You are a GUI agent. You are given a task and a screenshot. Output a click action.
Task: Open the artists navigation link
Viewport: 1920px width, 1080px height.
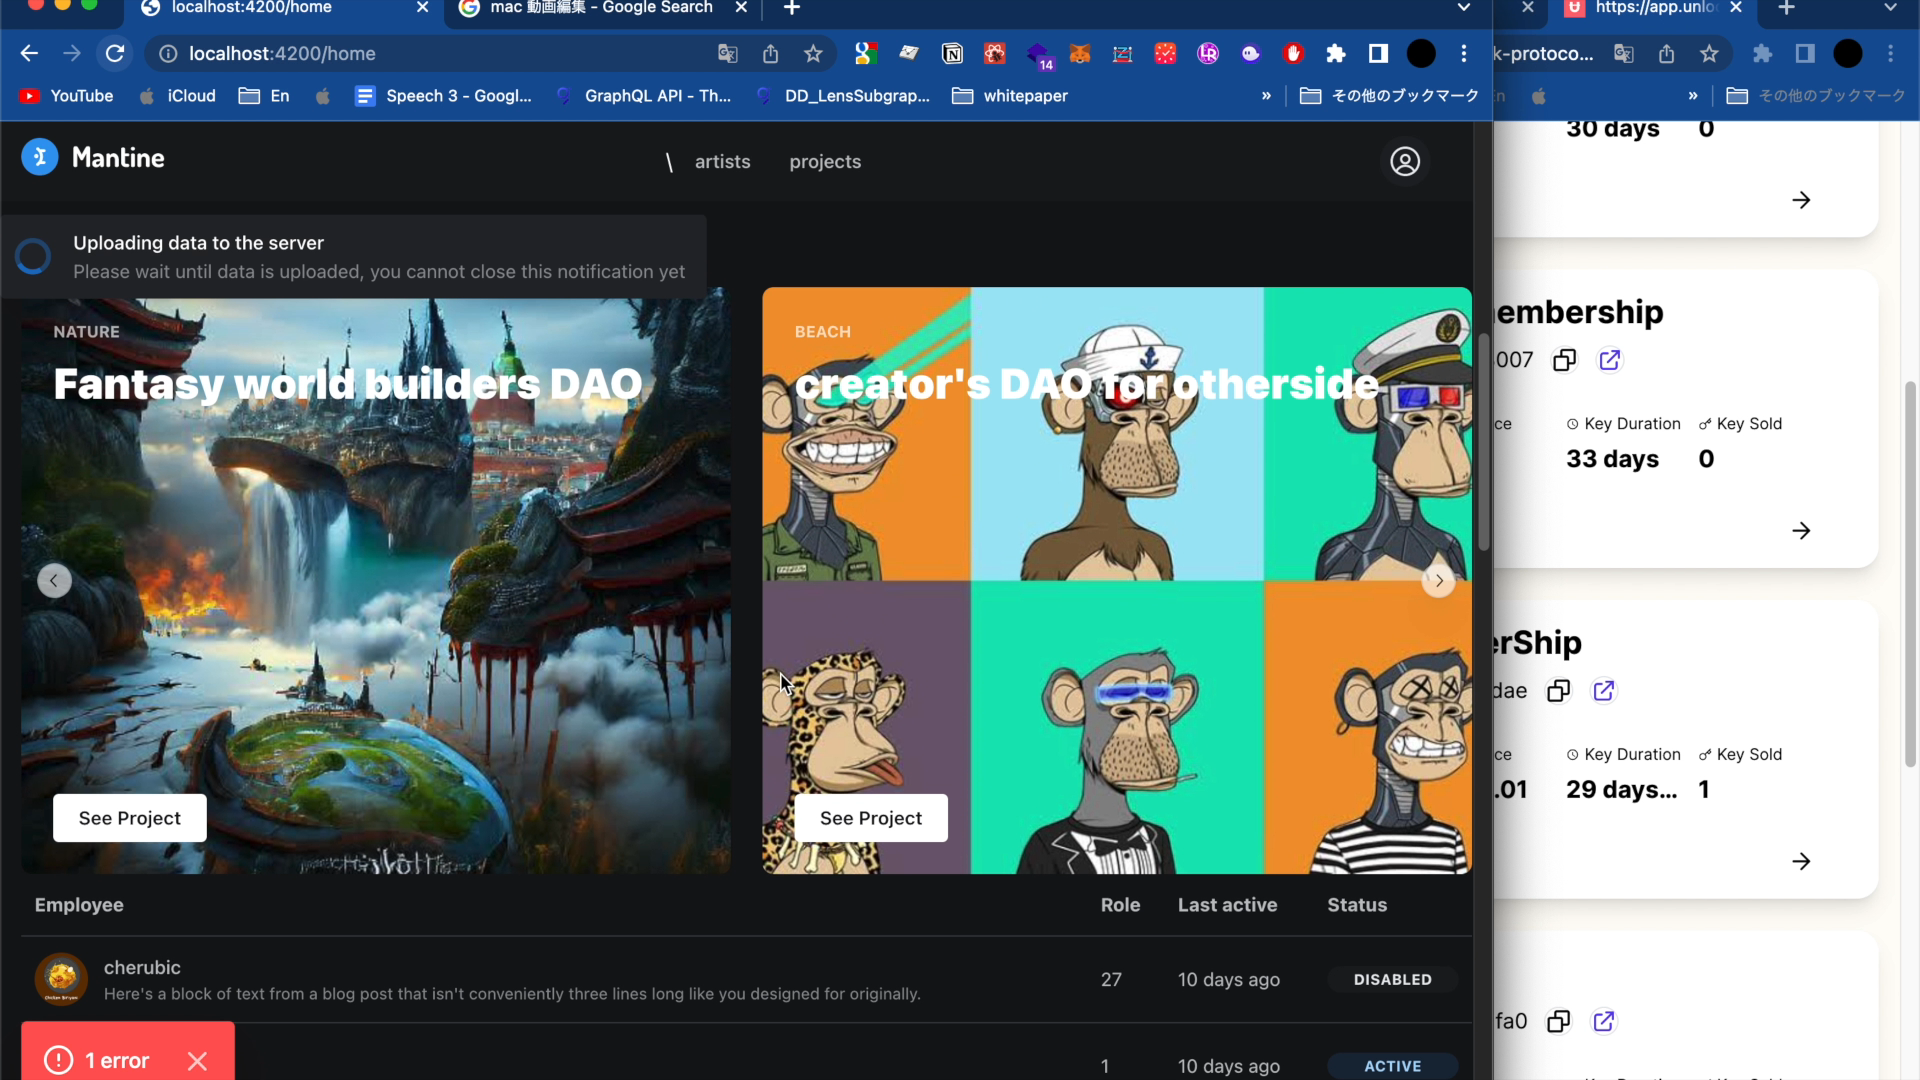[x=722, y=162]
